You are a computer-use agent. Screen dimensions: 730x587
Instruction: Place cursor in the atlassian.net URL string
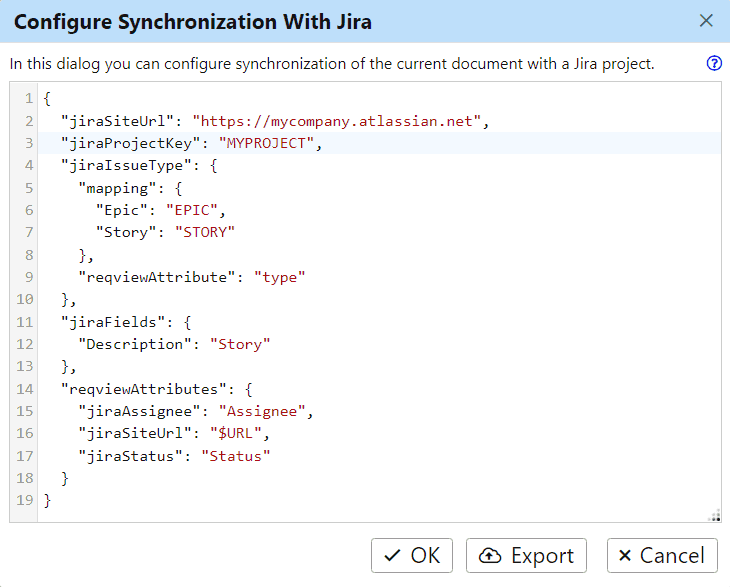[340, 121]
